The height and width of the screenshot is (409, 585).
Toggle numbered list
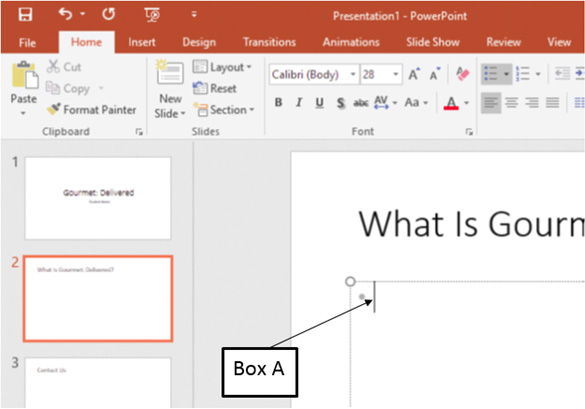523,74
